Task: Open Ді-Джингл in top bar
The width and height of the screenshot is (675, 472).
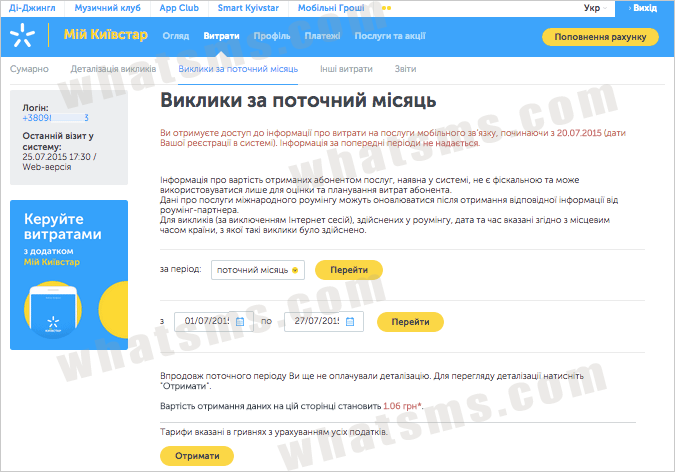Action: pyautogui.click(x=32, y=8)
